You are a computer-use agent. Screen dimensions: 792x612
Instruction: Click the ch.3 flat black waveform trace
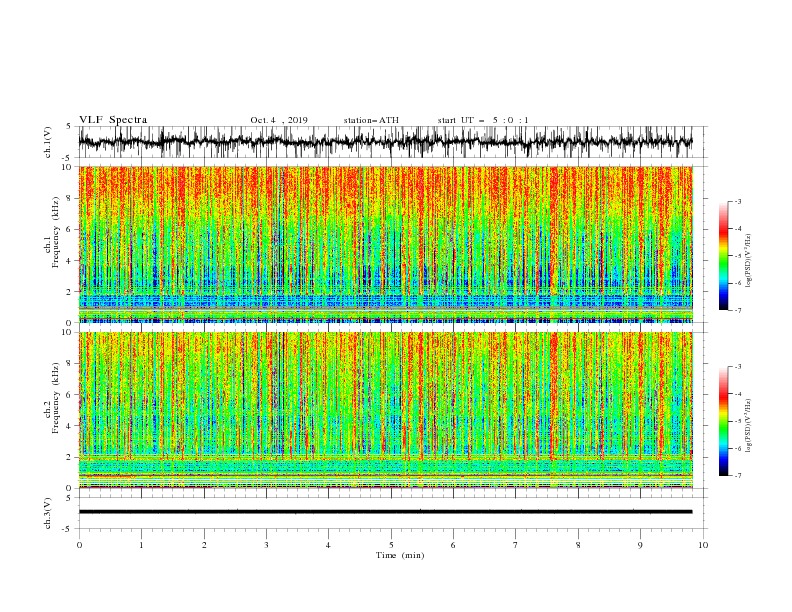[x=385, y=512]
